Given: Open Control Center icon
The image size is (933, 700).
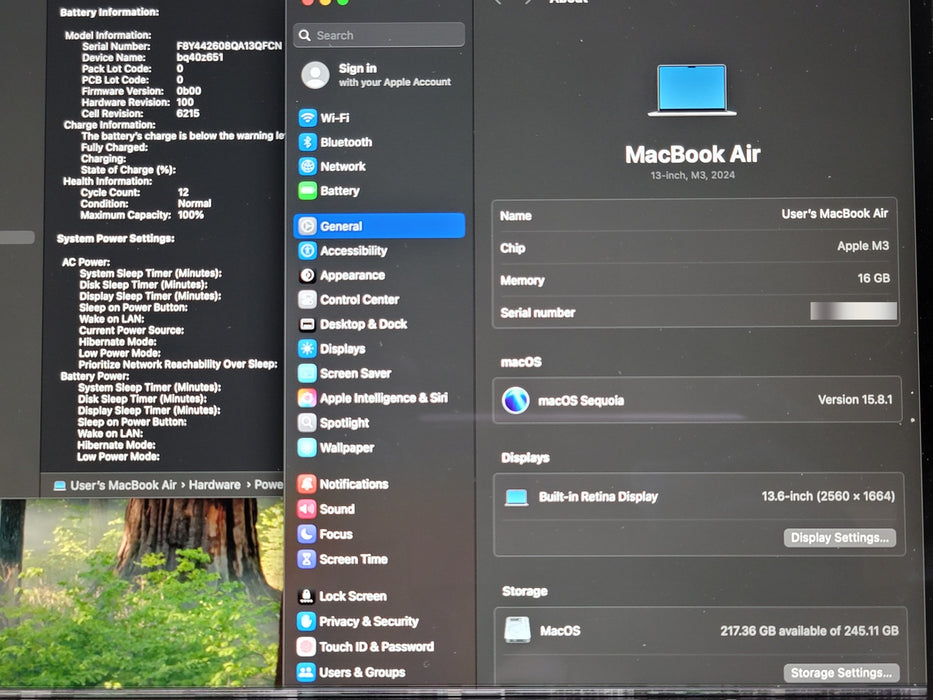Looking at the screenshot, I should (307, 299).
